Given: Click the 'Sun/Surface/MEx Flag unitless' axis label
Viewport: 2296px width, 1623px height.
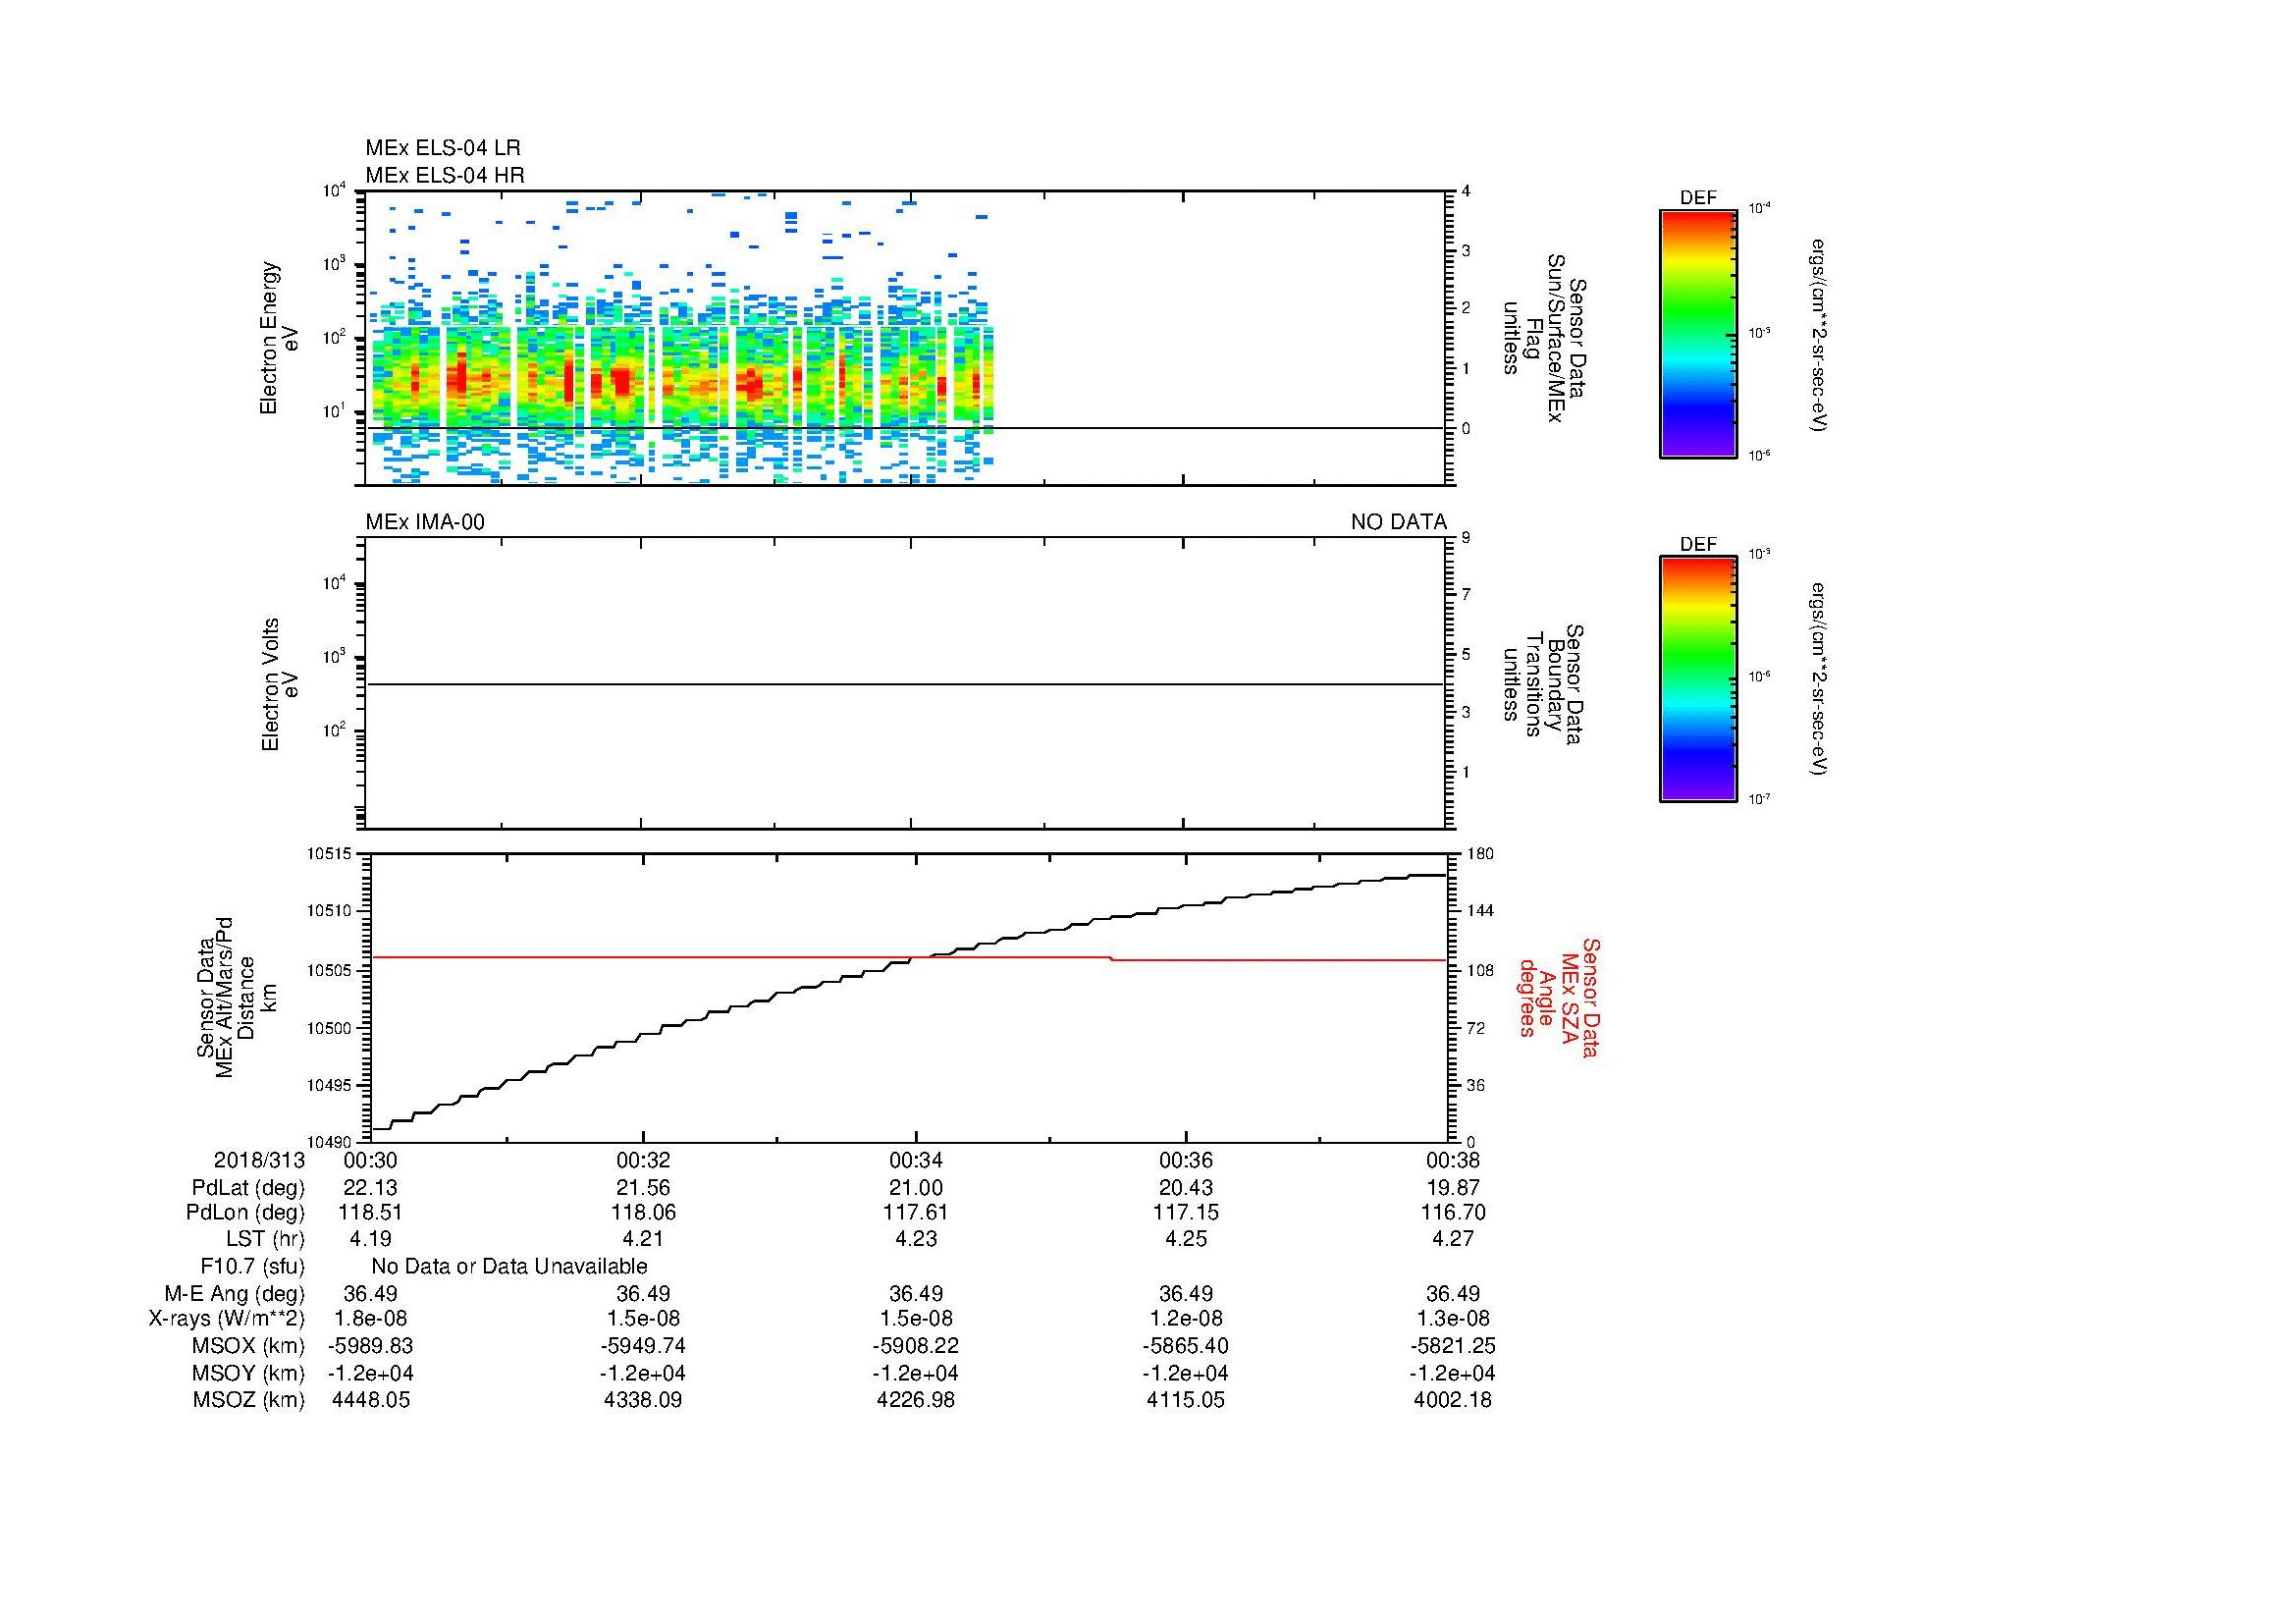Looking at the screenshot, I should (1545, 338).
